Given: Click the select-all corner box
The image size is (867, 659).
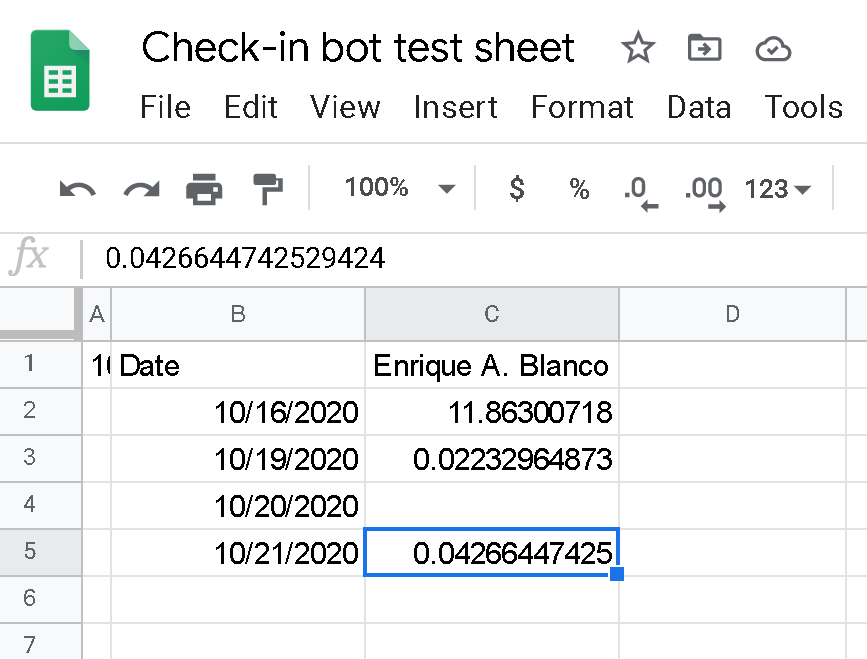Looking at the screenshot, I should coord(40,313).
